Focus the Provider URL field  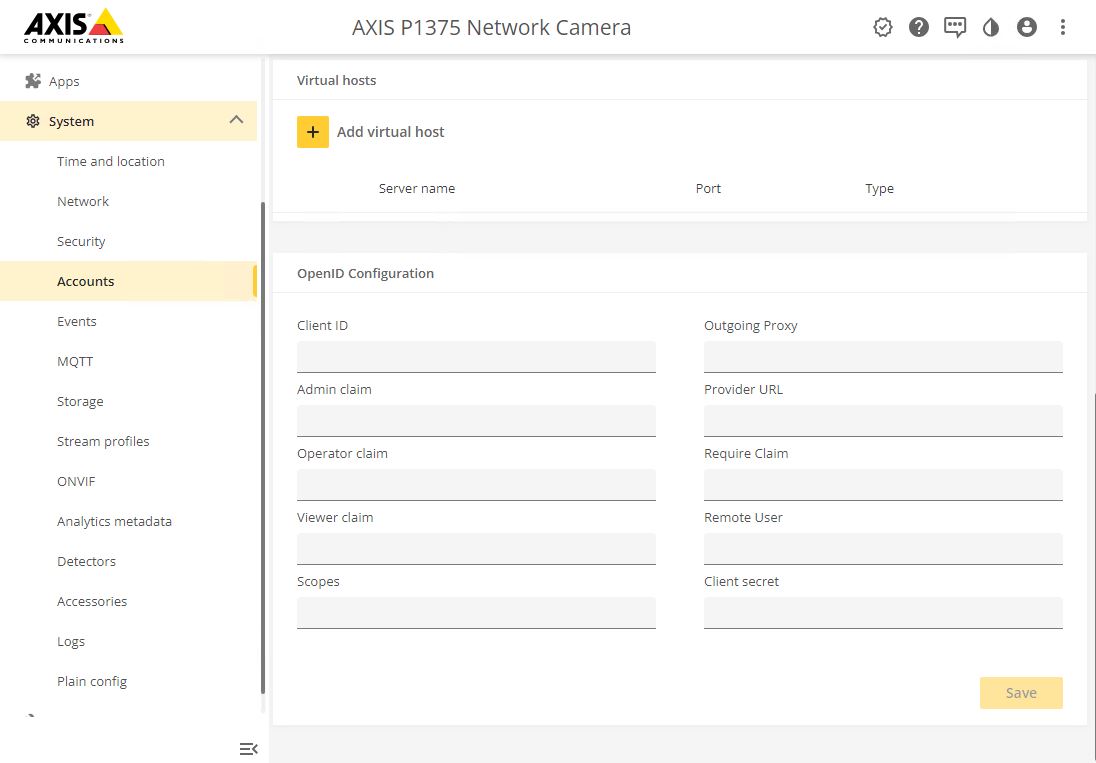[884, 421]
